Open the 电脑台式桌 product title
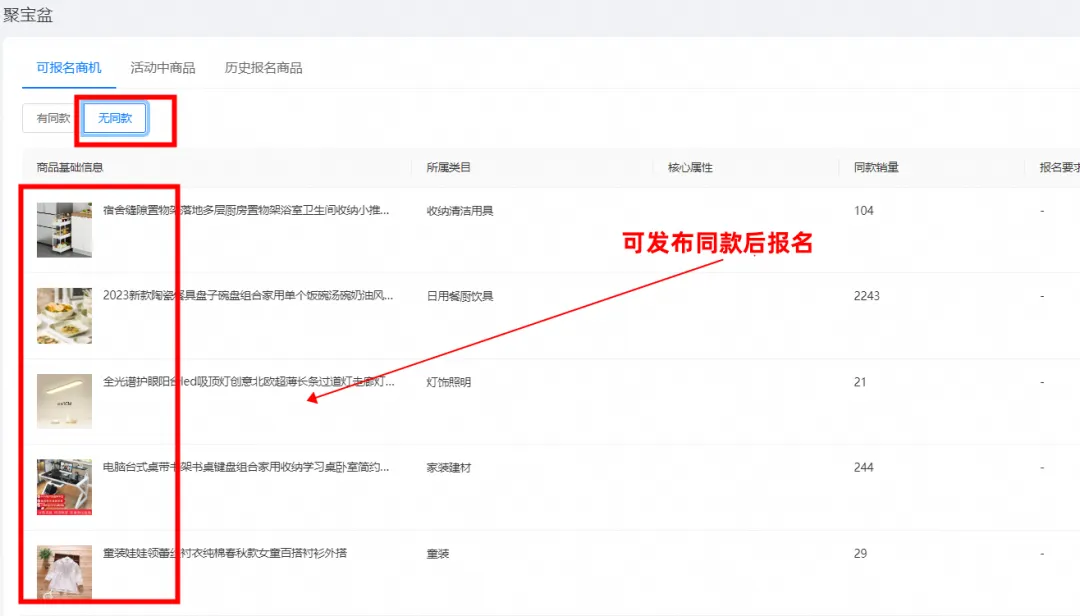 tap(246, 467)
